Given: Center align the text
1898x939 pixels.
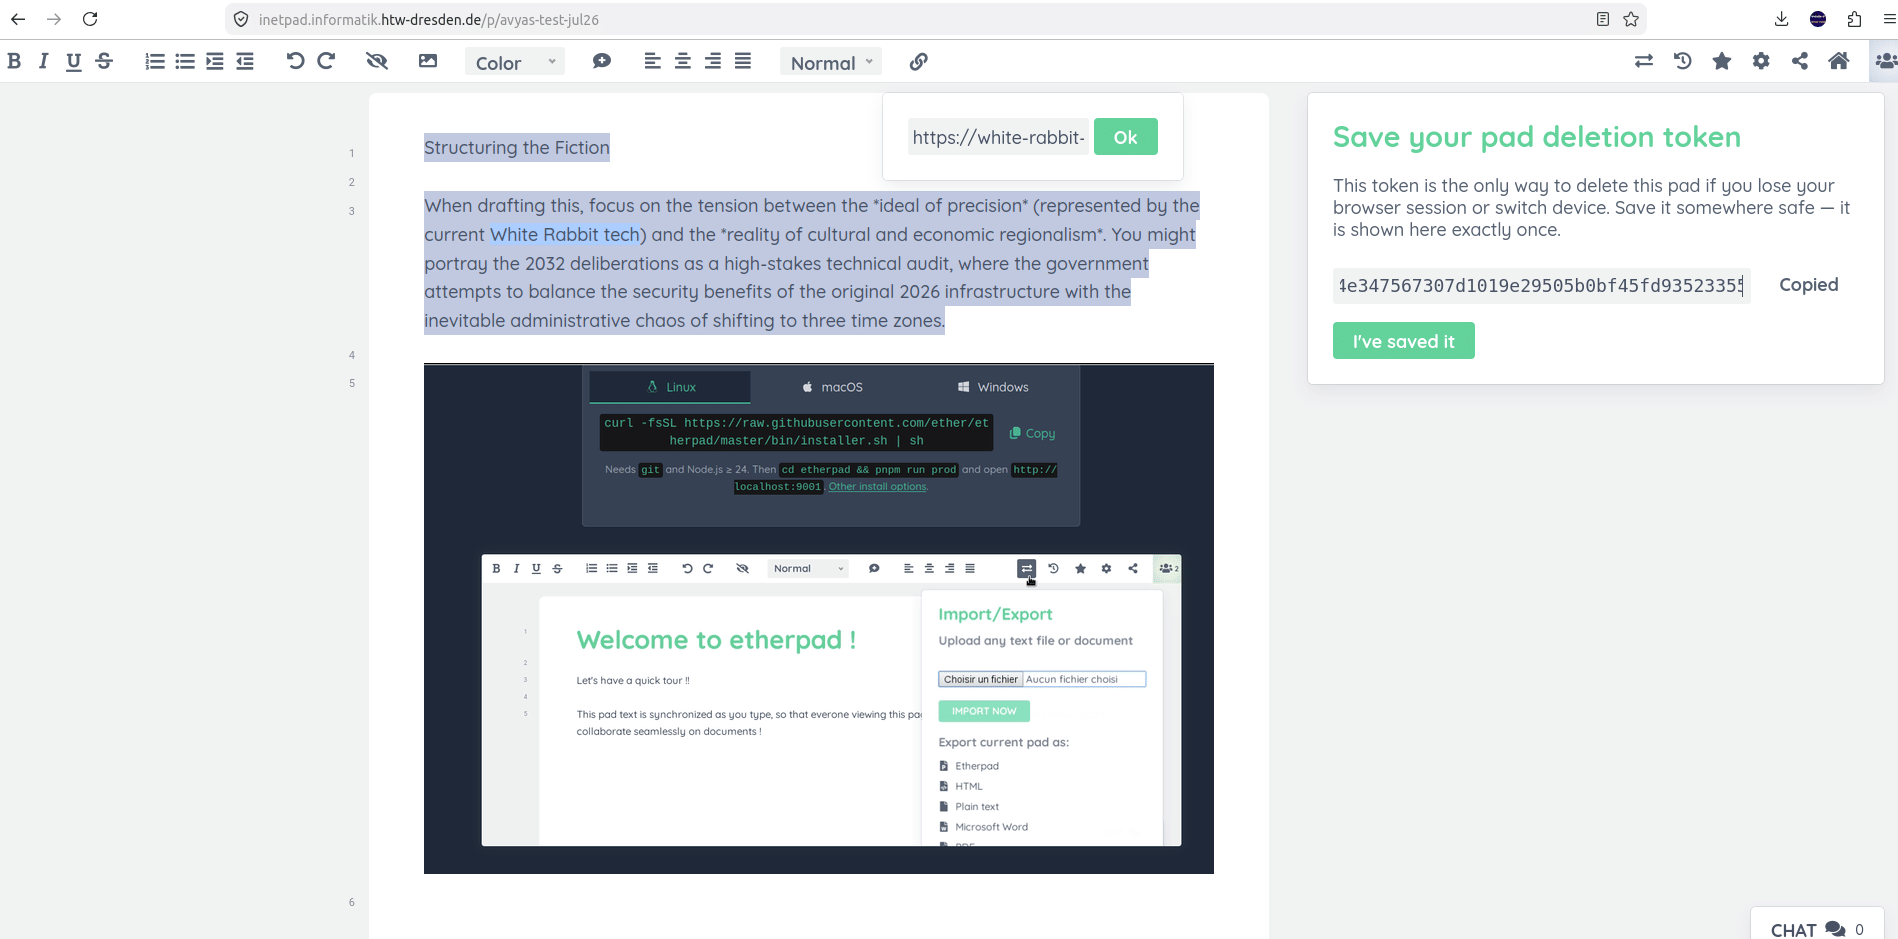Looking at the screenshot, I should [683, 61].
